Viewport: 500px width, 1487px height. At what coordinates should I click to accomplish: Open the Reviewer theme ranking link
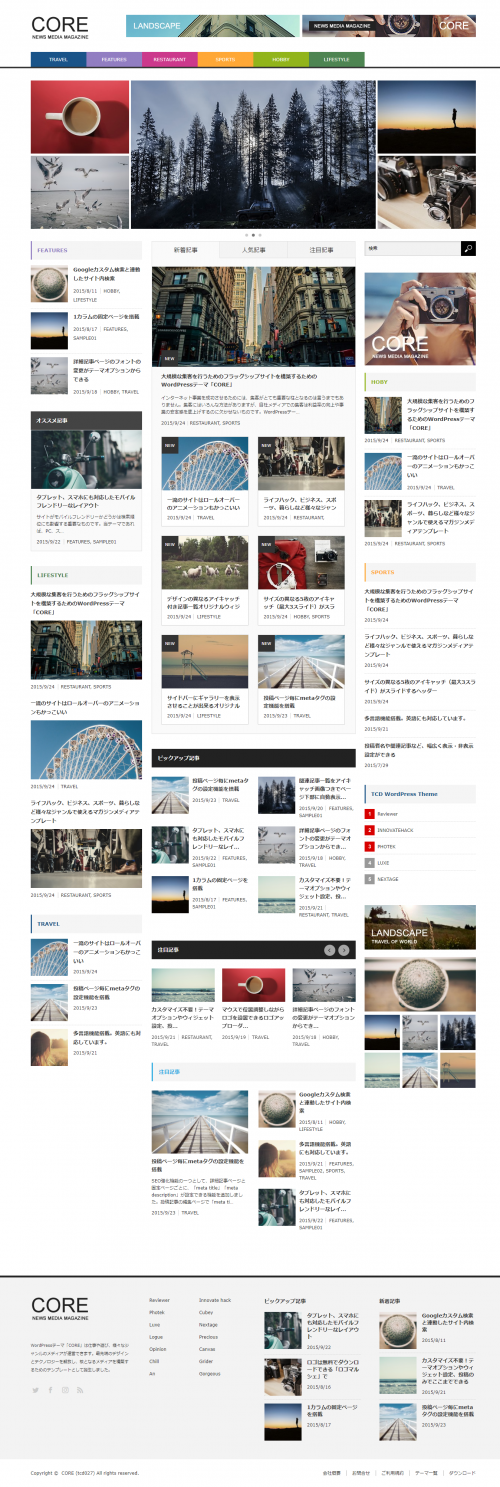387,815
